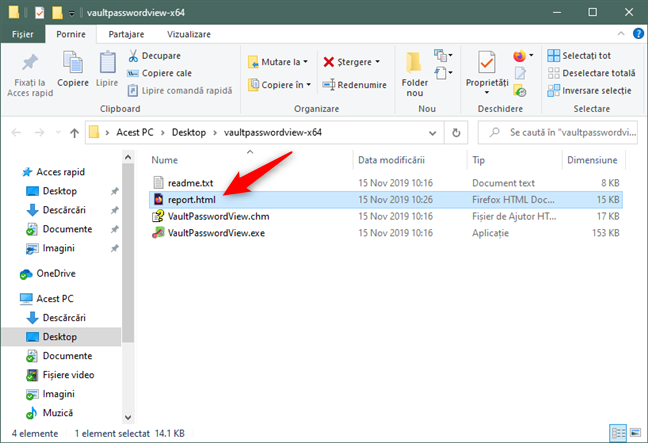This screenshot has width=648, height=443.
Task: Expand Ștergere dropdown arrow
Action: (x=378, y=62)
